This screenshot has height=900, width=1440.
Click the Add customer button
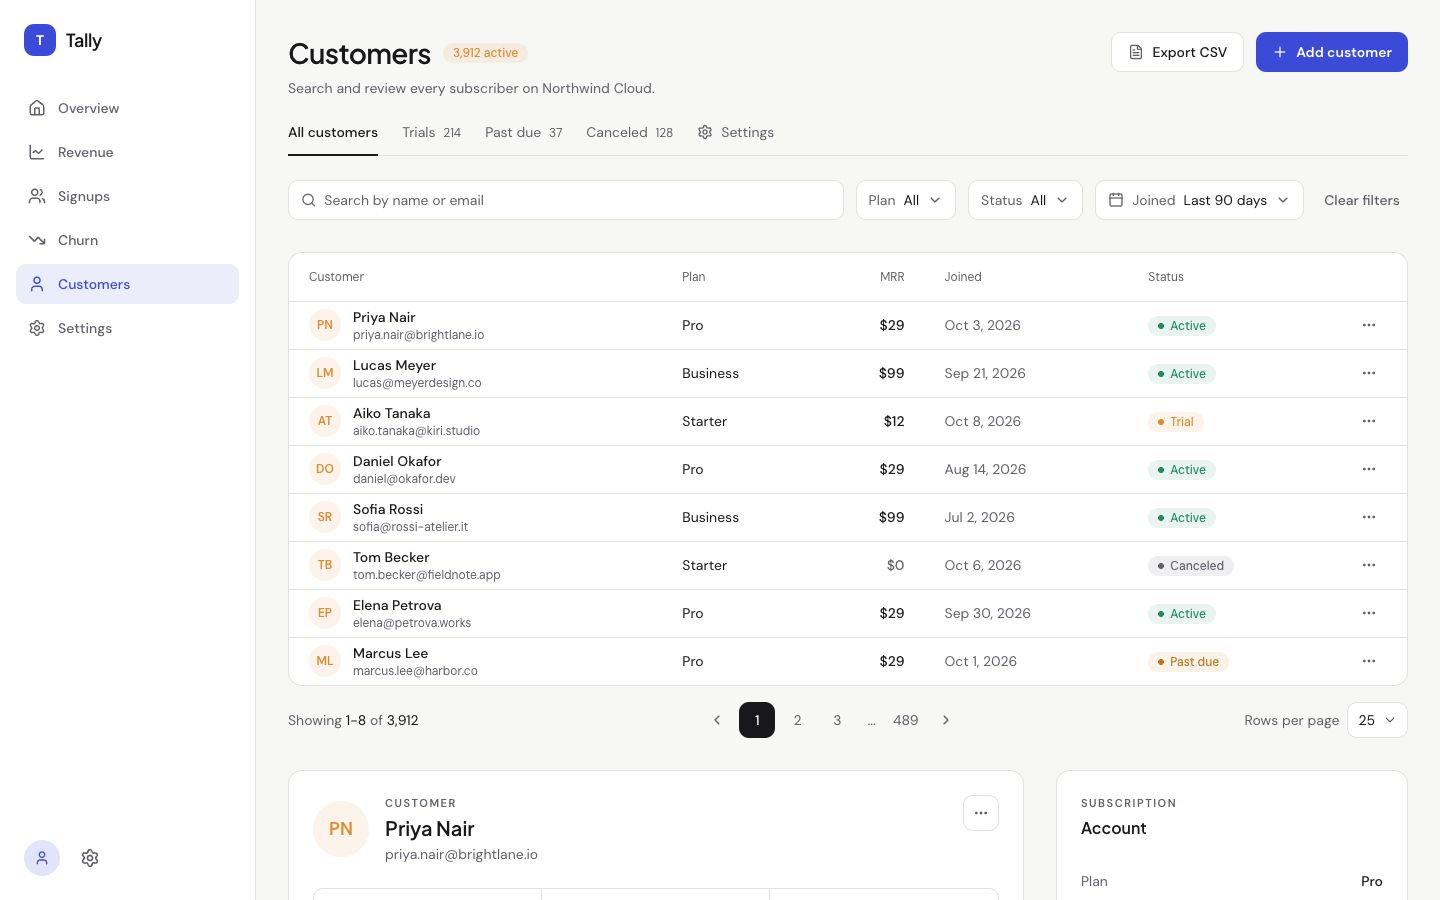pos(1332,52)
